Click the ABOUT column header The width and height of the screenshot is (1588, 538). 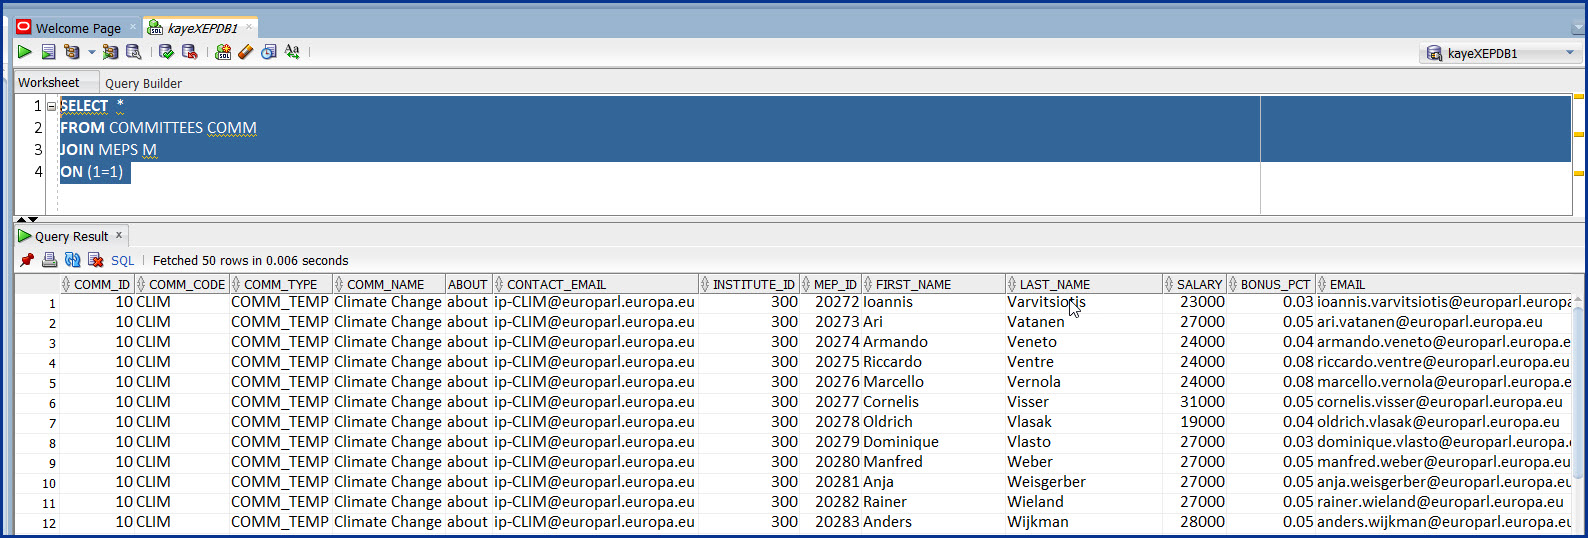468,284
